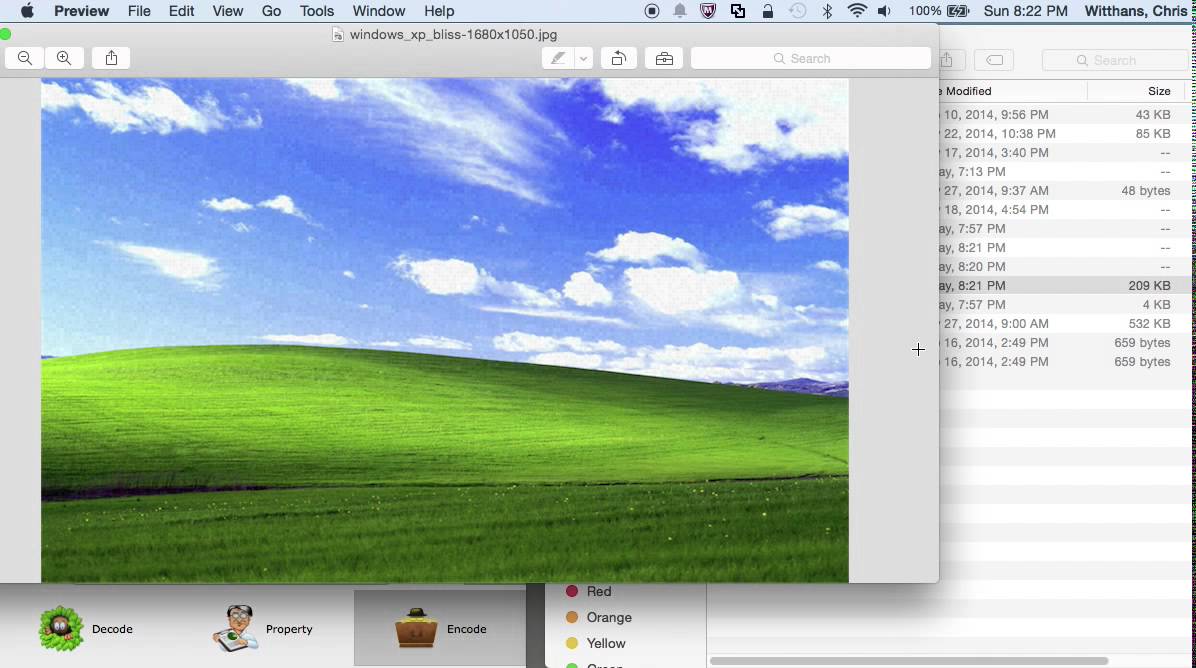Image resolution: width=1196 pixels, height=668 pixels.
Task: Open the Help menu
Action: (x=439, y=11)
